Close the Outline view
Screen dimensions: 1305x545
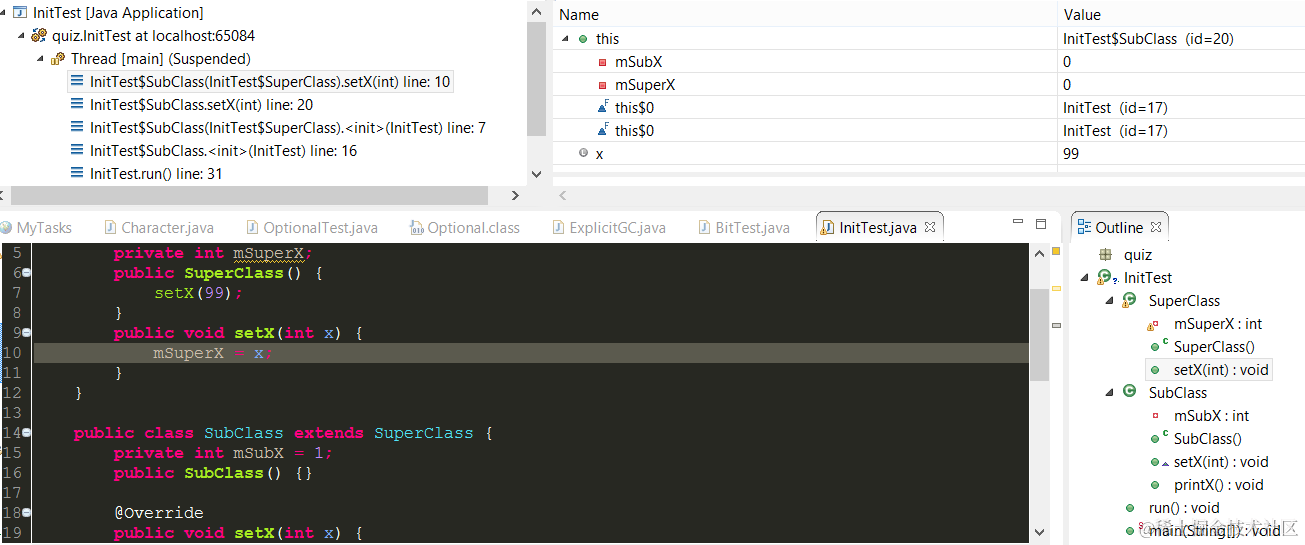[x=1156, y=228]
